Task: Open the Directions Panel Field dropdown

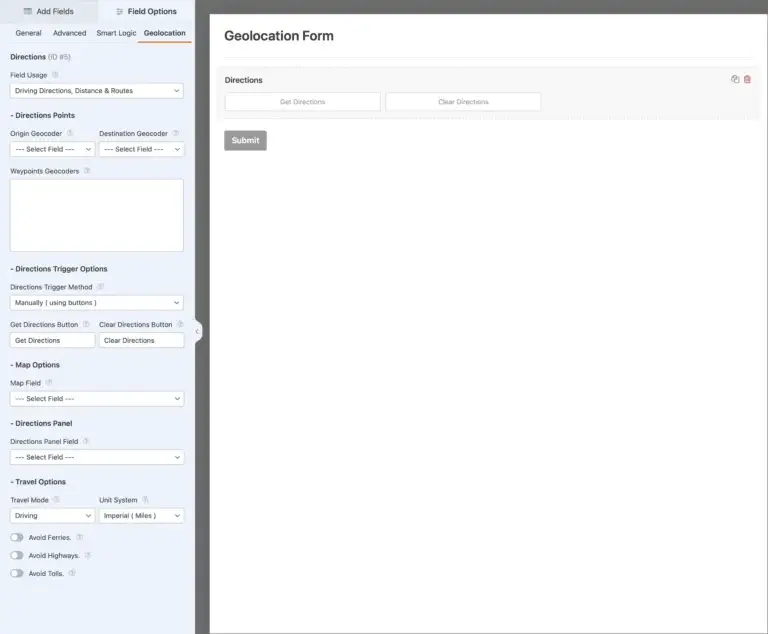Action: point(96,457)
